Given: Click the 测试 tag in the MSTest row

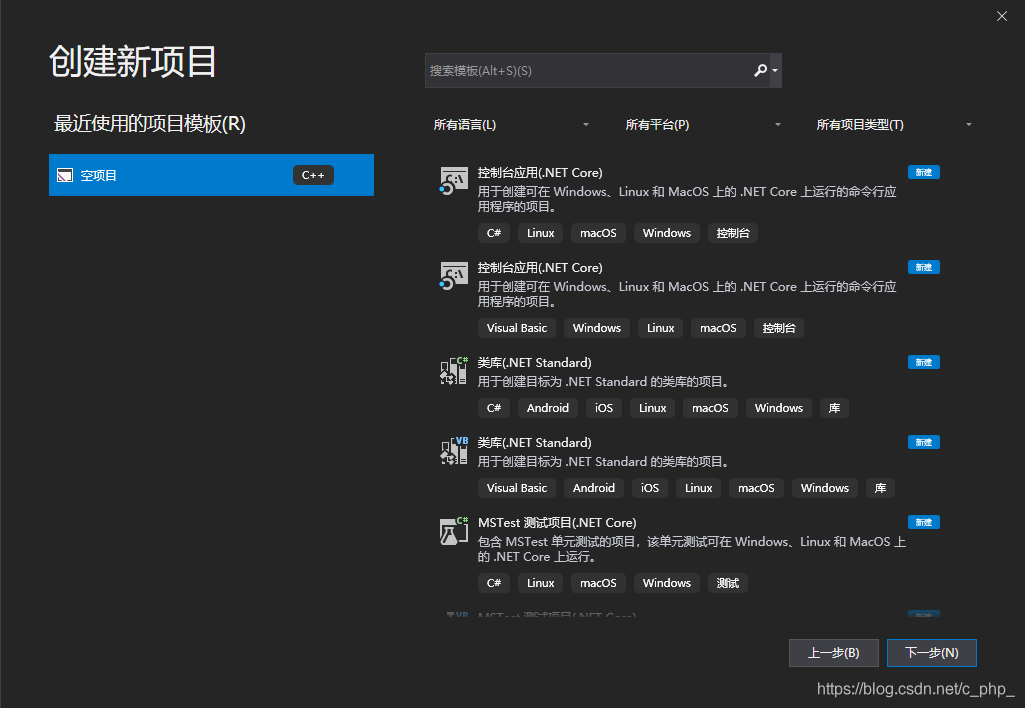Looking at the screenshot, I should point(728,583).
